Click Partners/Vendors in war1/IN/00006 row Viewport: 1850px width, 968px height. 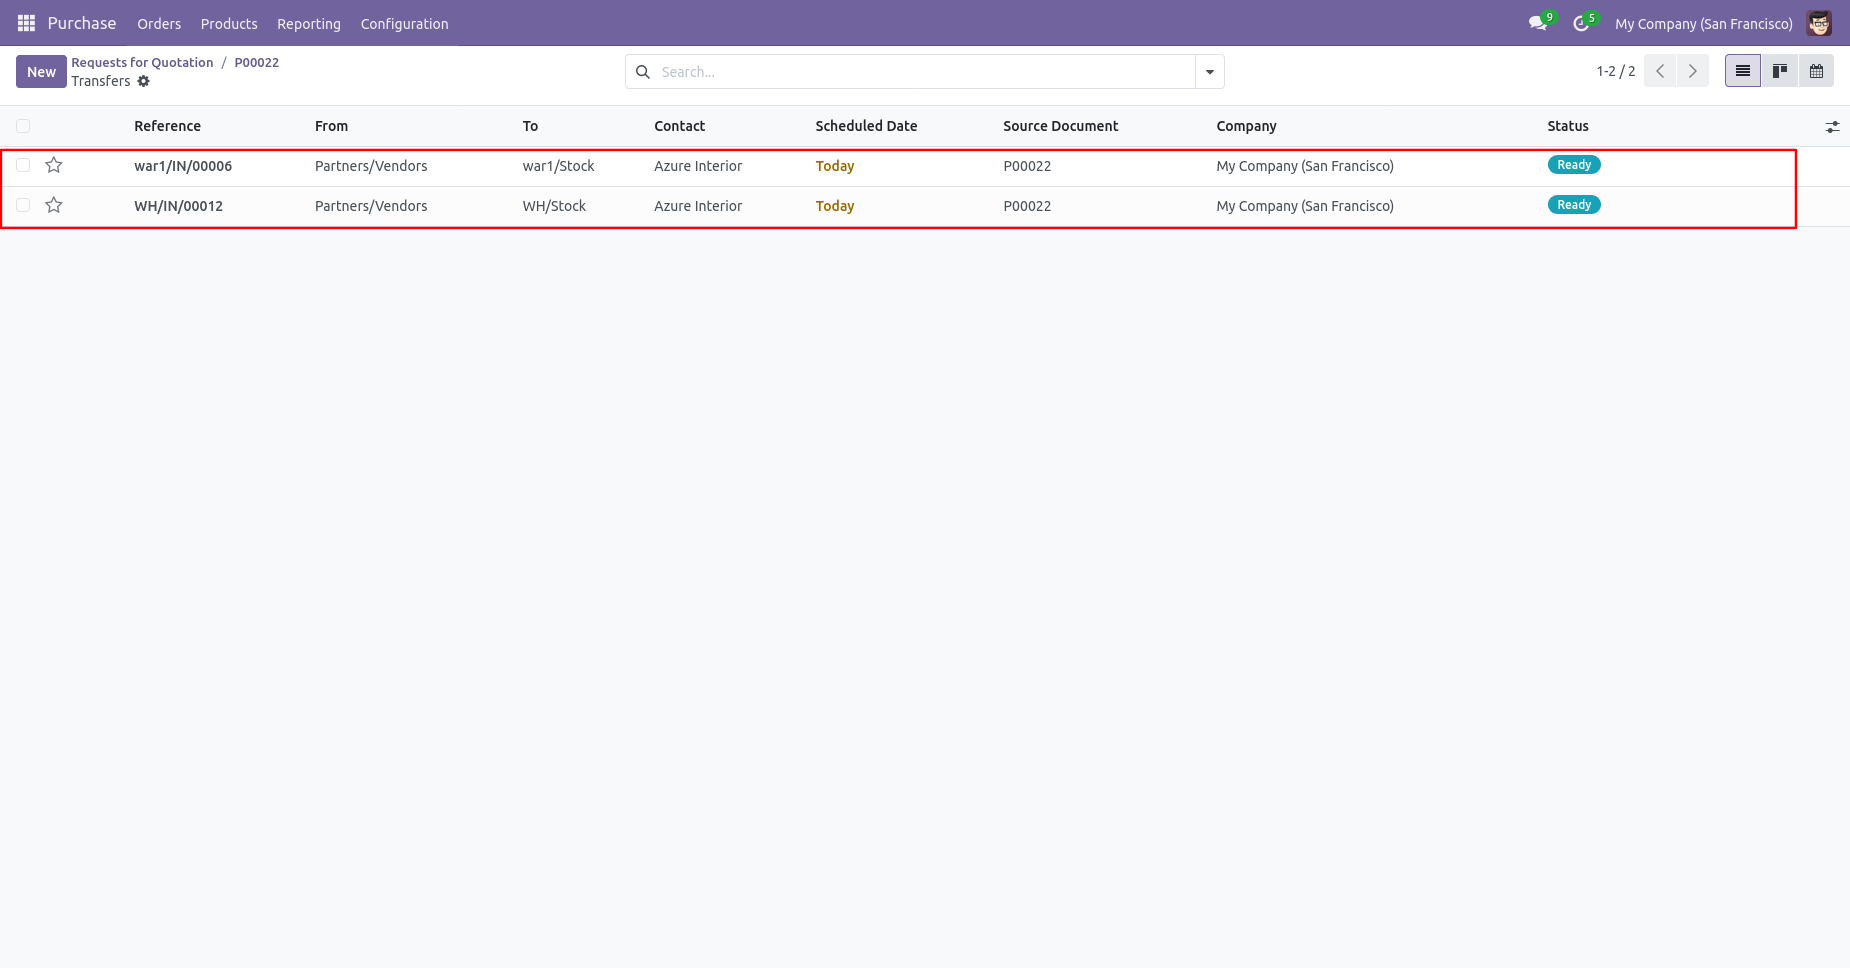click(371, 166)
